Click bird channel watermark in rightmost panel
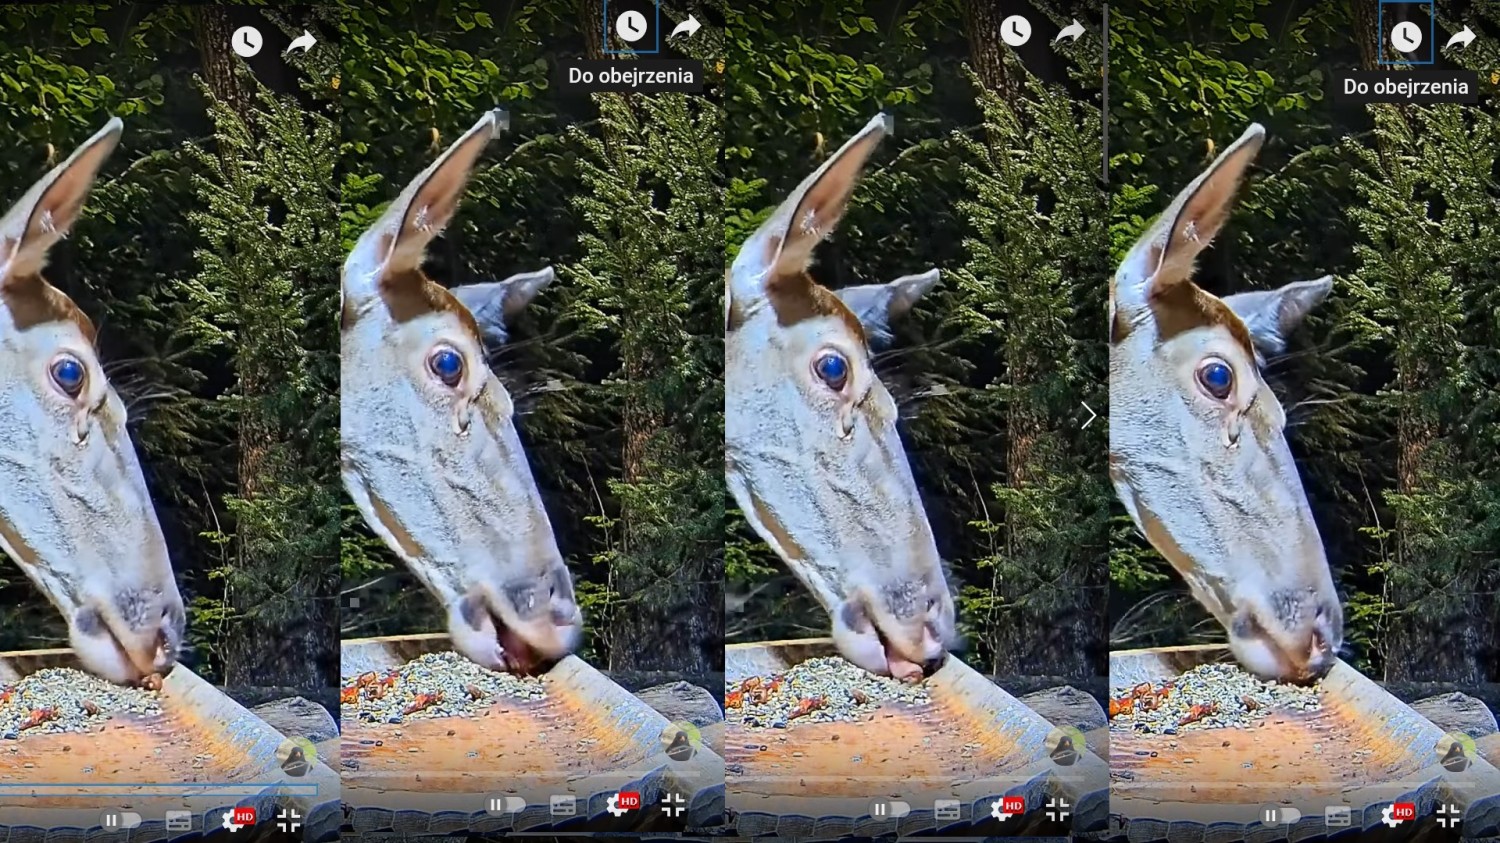This screenshot has width=1500, height=843. point(1456,753)
